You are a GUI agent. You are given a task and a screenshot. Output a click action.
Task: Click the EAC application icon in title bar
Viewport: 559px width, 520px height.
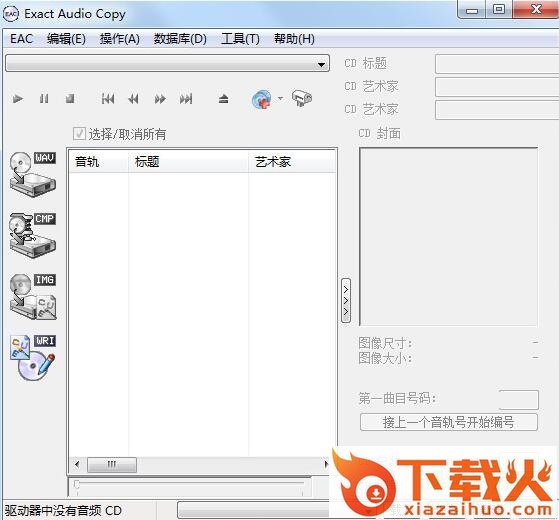click(11, 14)
